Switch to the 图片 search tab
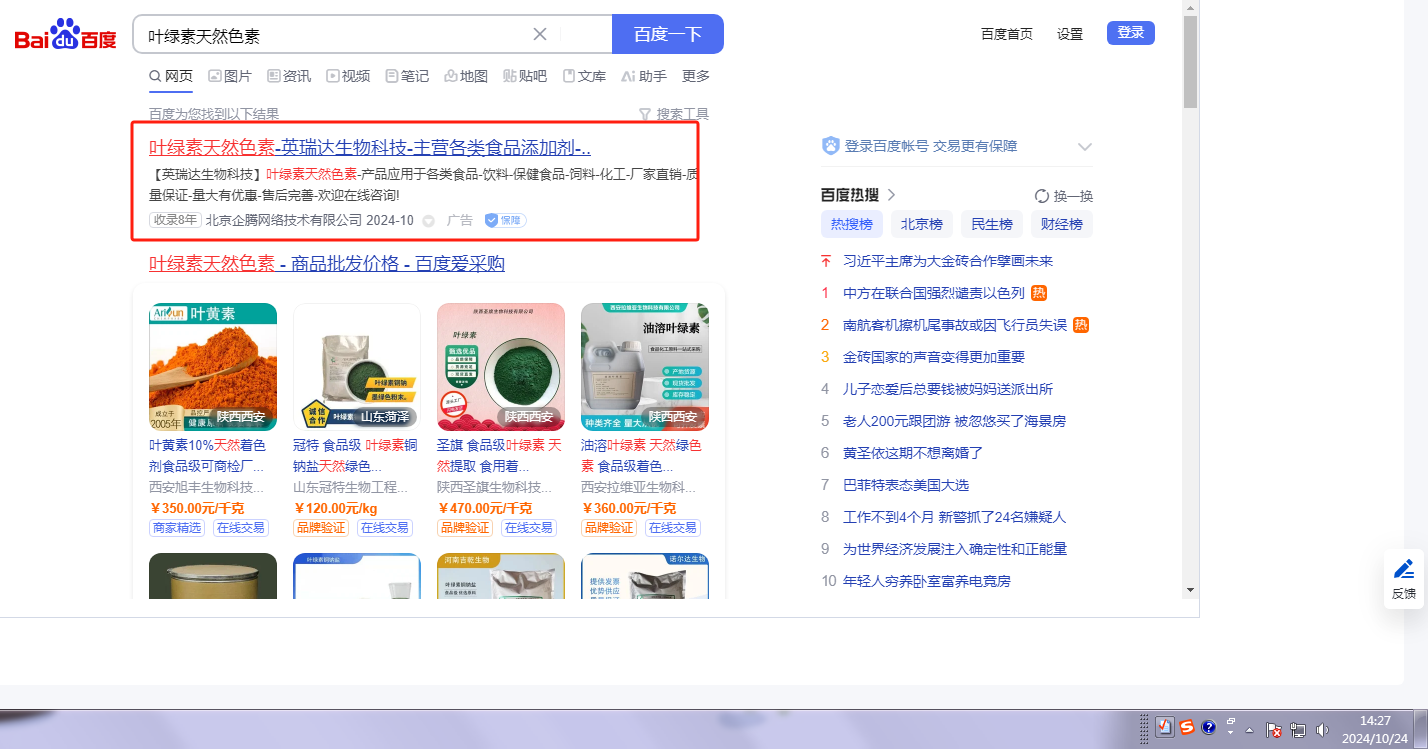Viewport: 1428px width, 749px height. tap(230, 76)
